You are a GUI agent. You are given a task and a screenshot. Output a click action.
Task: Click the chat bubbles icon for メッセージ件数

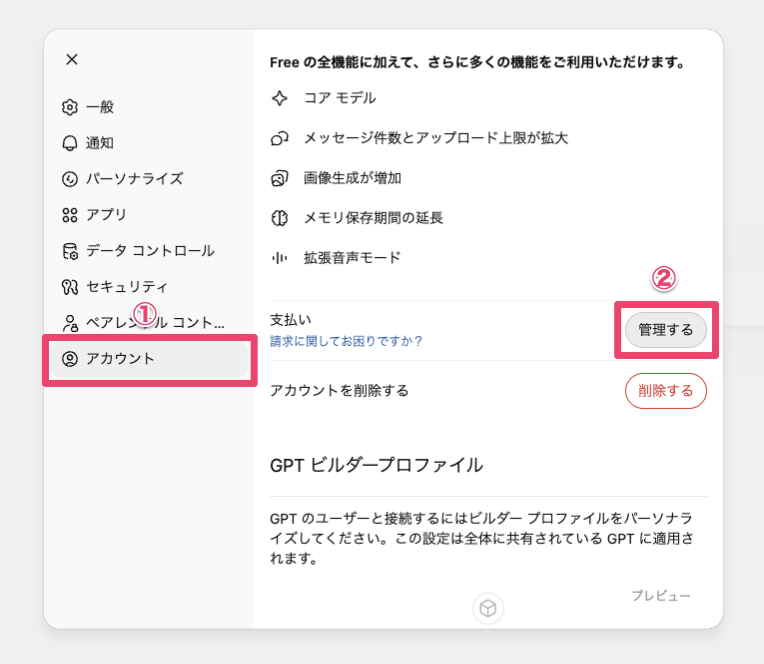280,138
